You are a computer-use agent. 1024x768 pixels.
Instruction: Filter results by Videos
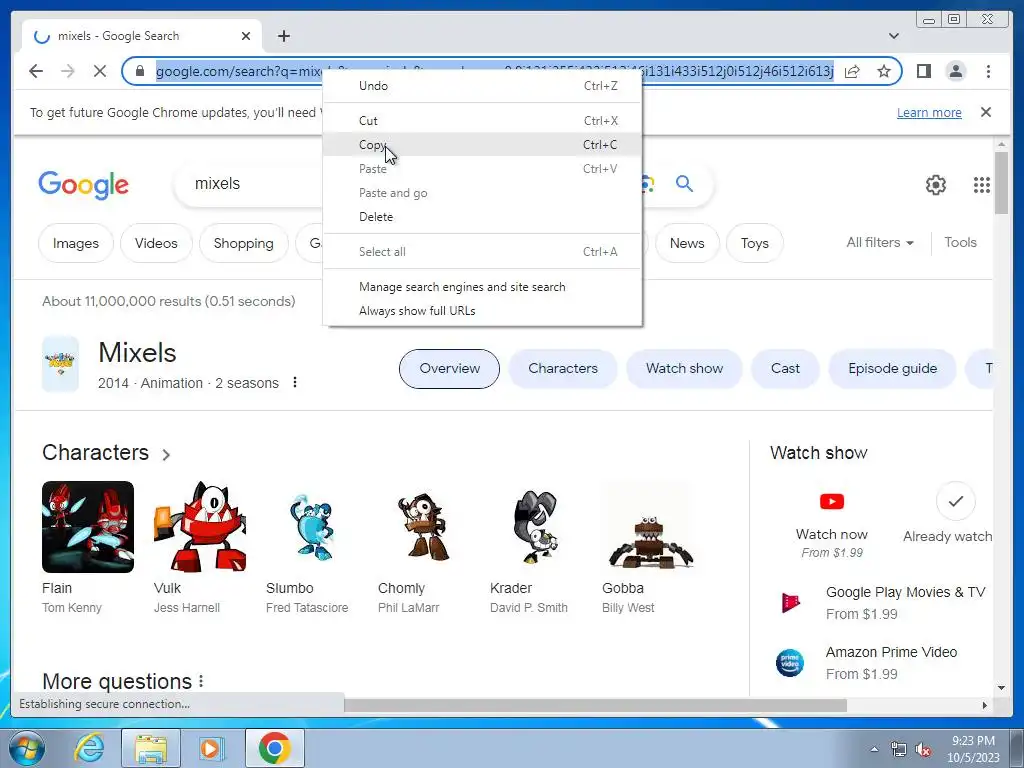click(x=156, y=243)
